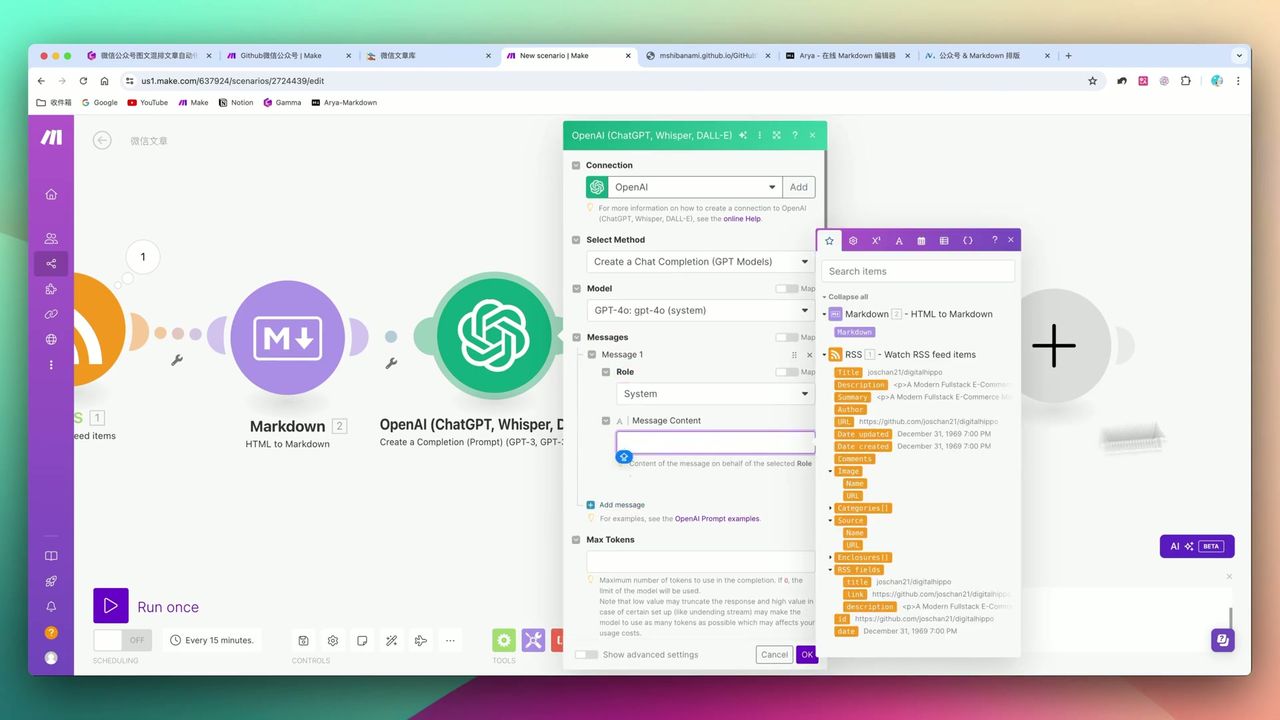Screen dimensions: 1280x720
Task: Click the Markdown module node on canvas
Action: point(287,338)
